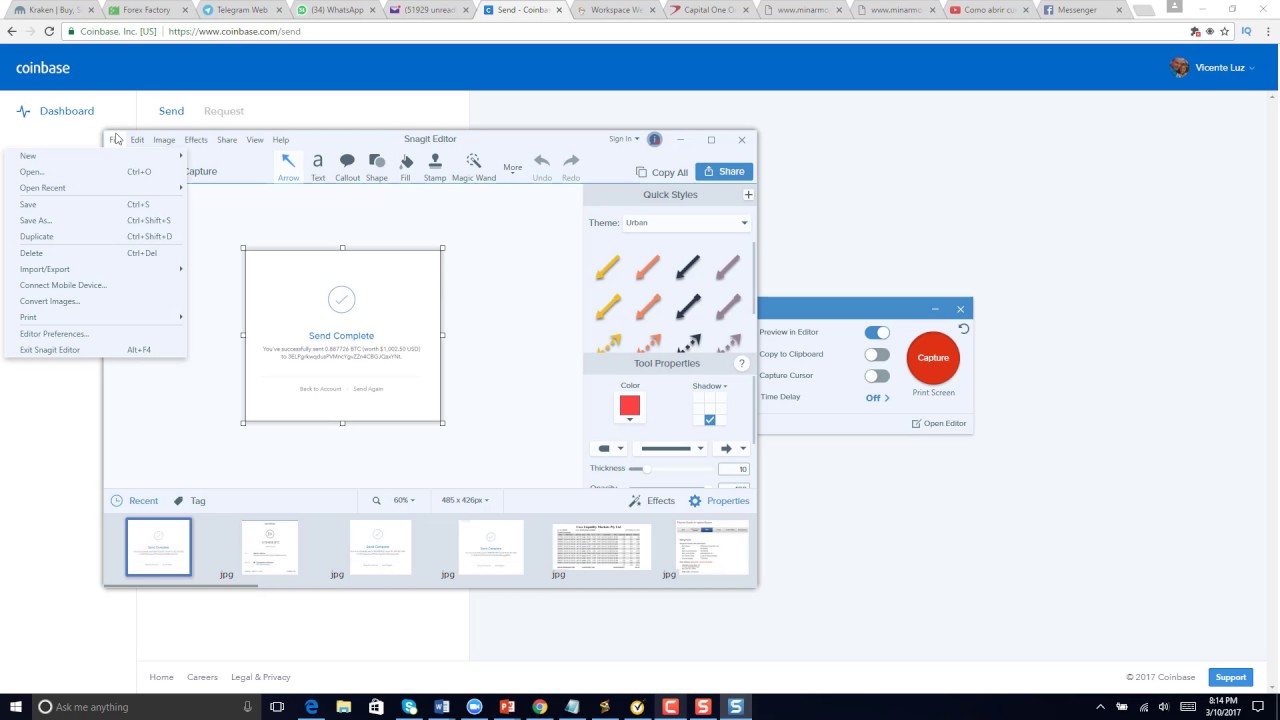Select the Magic Wand tool
The width and height of the screenshot is (1280, 720).
pyautogui.click(x=474, y=167)
